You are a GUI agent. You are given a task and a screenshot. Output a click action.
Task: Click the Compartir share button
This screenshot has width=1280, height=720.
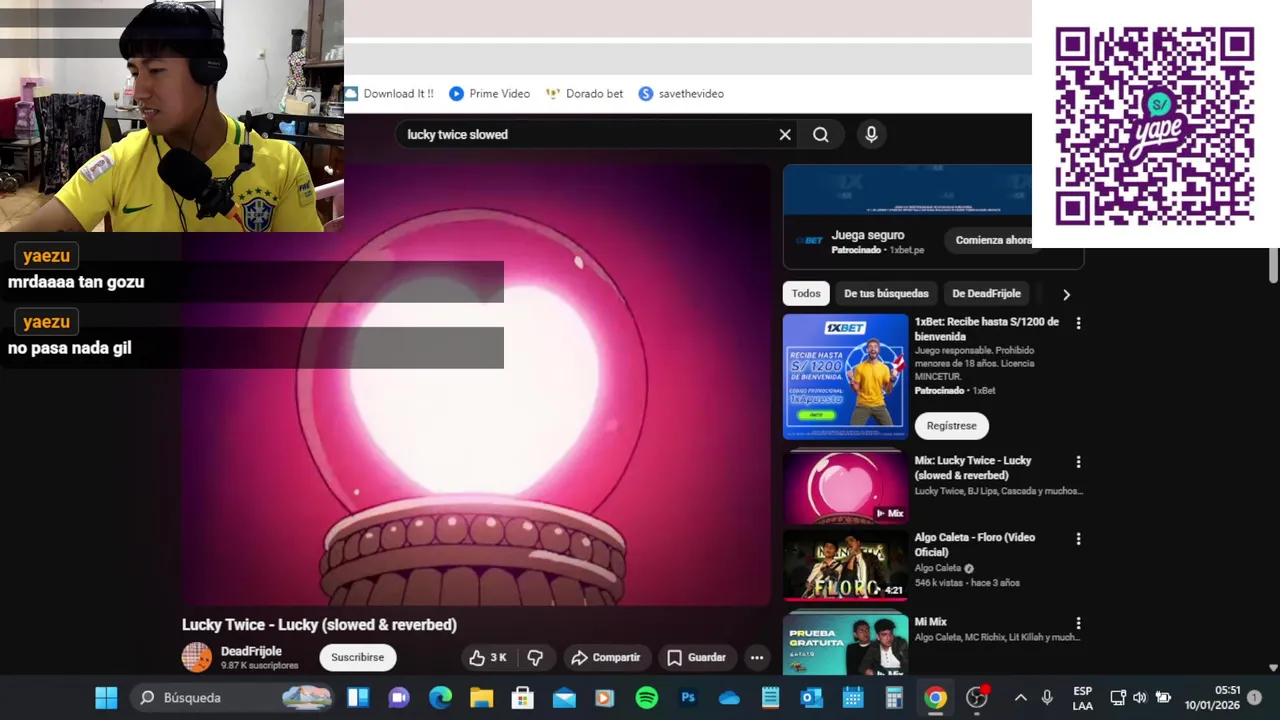click(x=606, y=657)
